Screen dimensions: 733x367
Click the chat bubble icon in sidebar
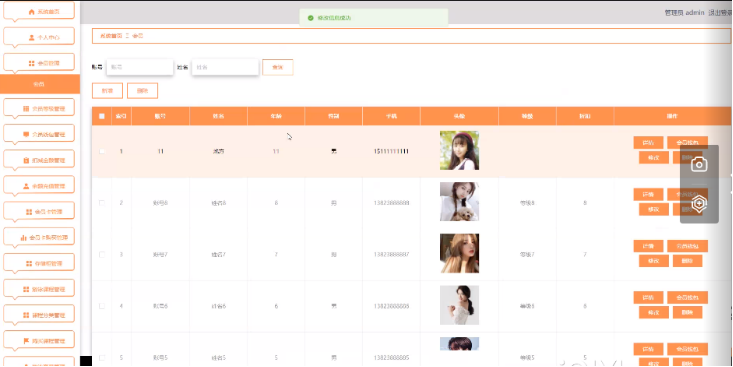[x=26, y=135]
